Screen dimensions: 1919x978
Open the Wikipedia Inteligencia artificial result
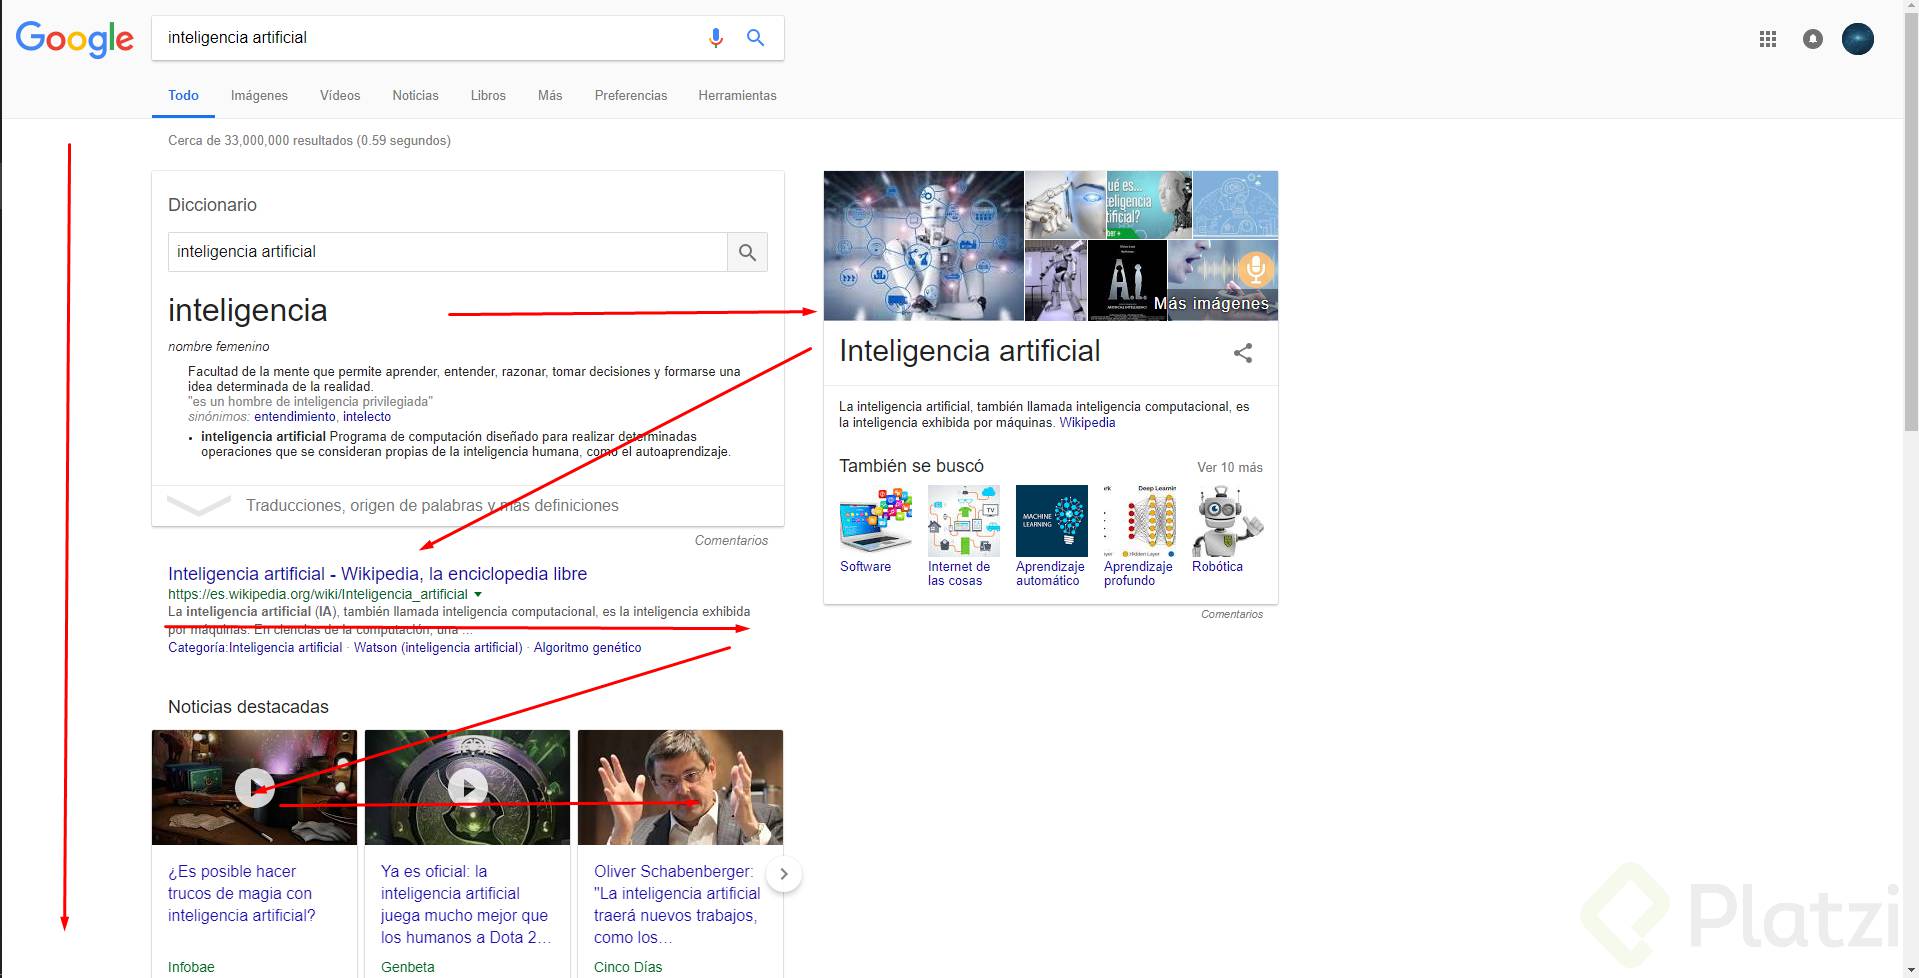click(x=378, y=574)
